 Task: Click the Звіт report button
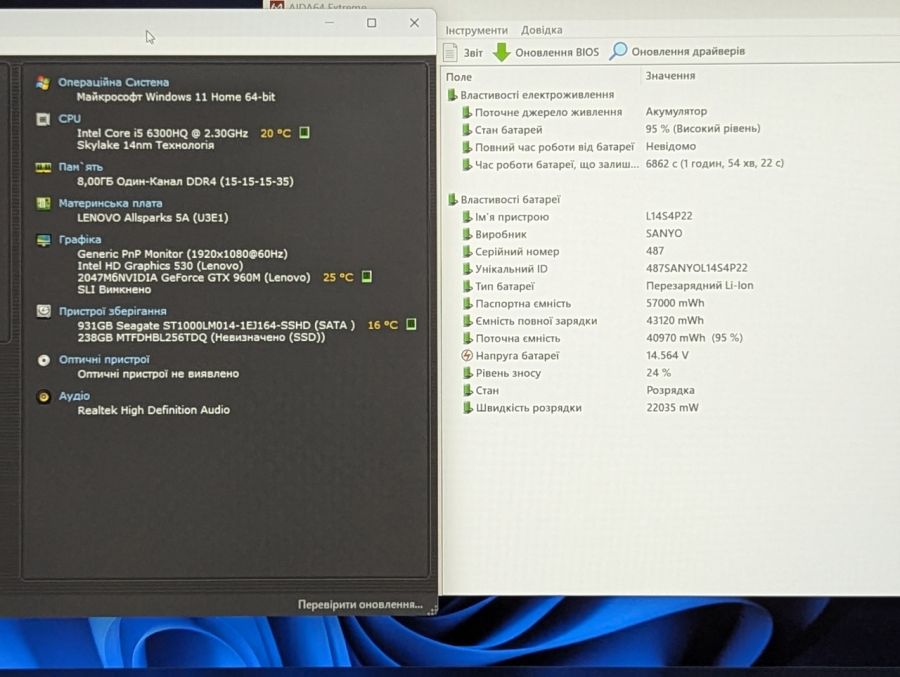click(464, 52)
